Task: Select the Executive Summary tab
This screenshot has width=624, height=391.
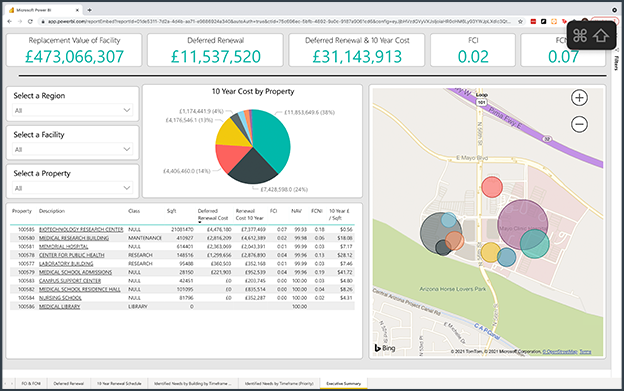Action: (343, 383)
